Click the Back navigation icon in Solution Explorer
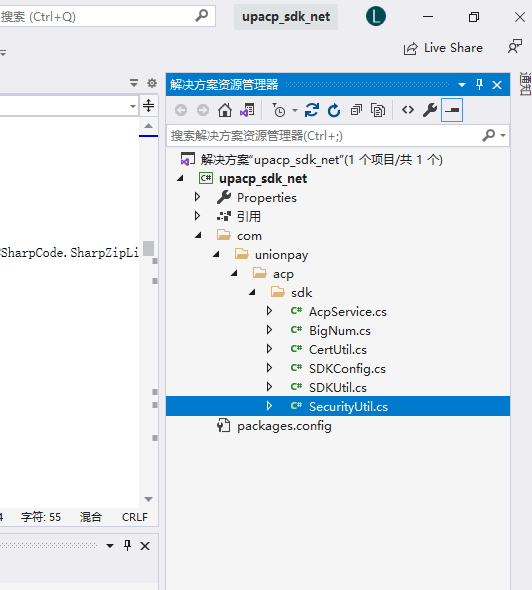The width and height of the screenshot is (532, 590). (x=181, y=110)
